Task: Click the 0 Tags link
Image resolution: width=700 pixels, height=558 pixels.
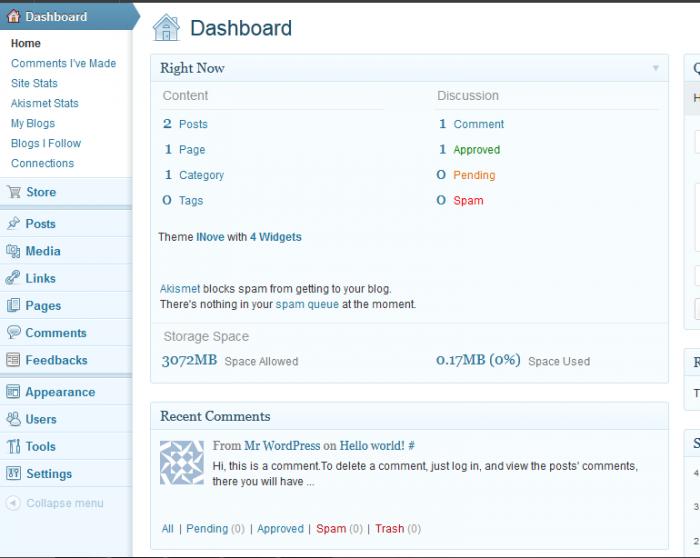Action: pos(183,200)
